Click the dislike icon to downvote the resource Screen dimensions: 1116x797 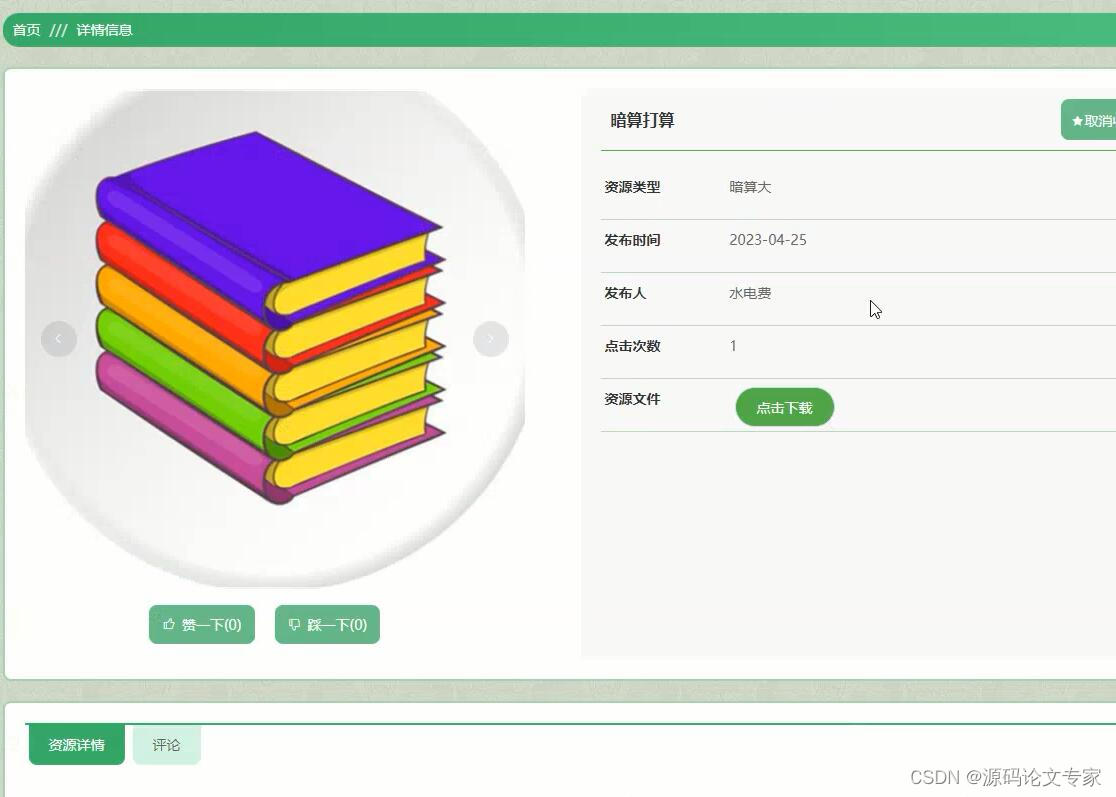[294, 624]
